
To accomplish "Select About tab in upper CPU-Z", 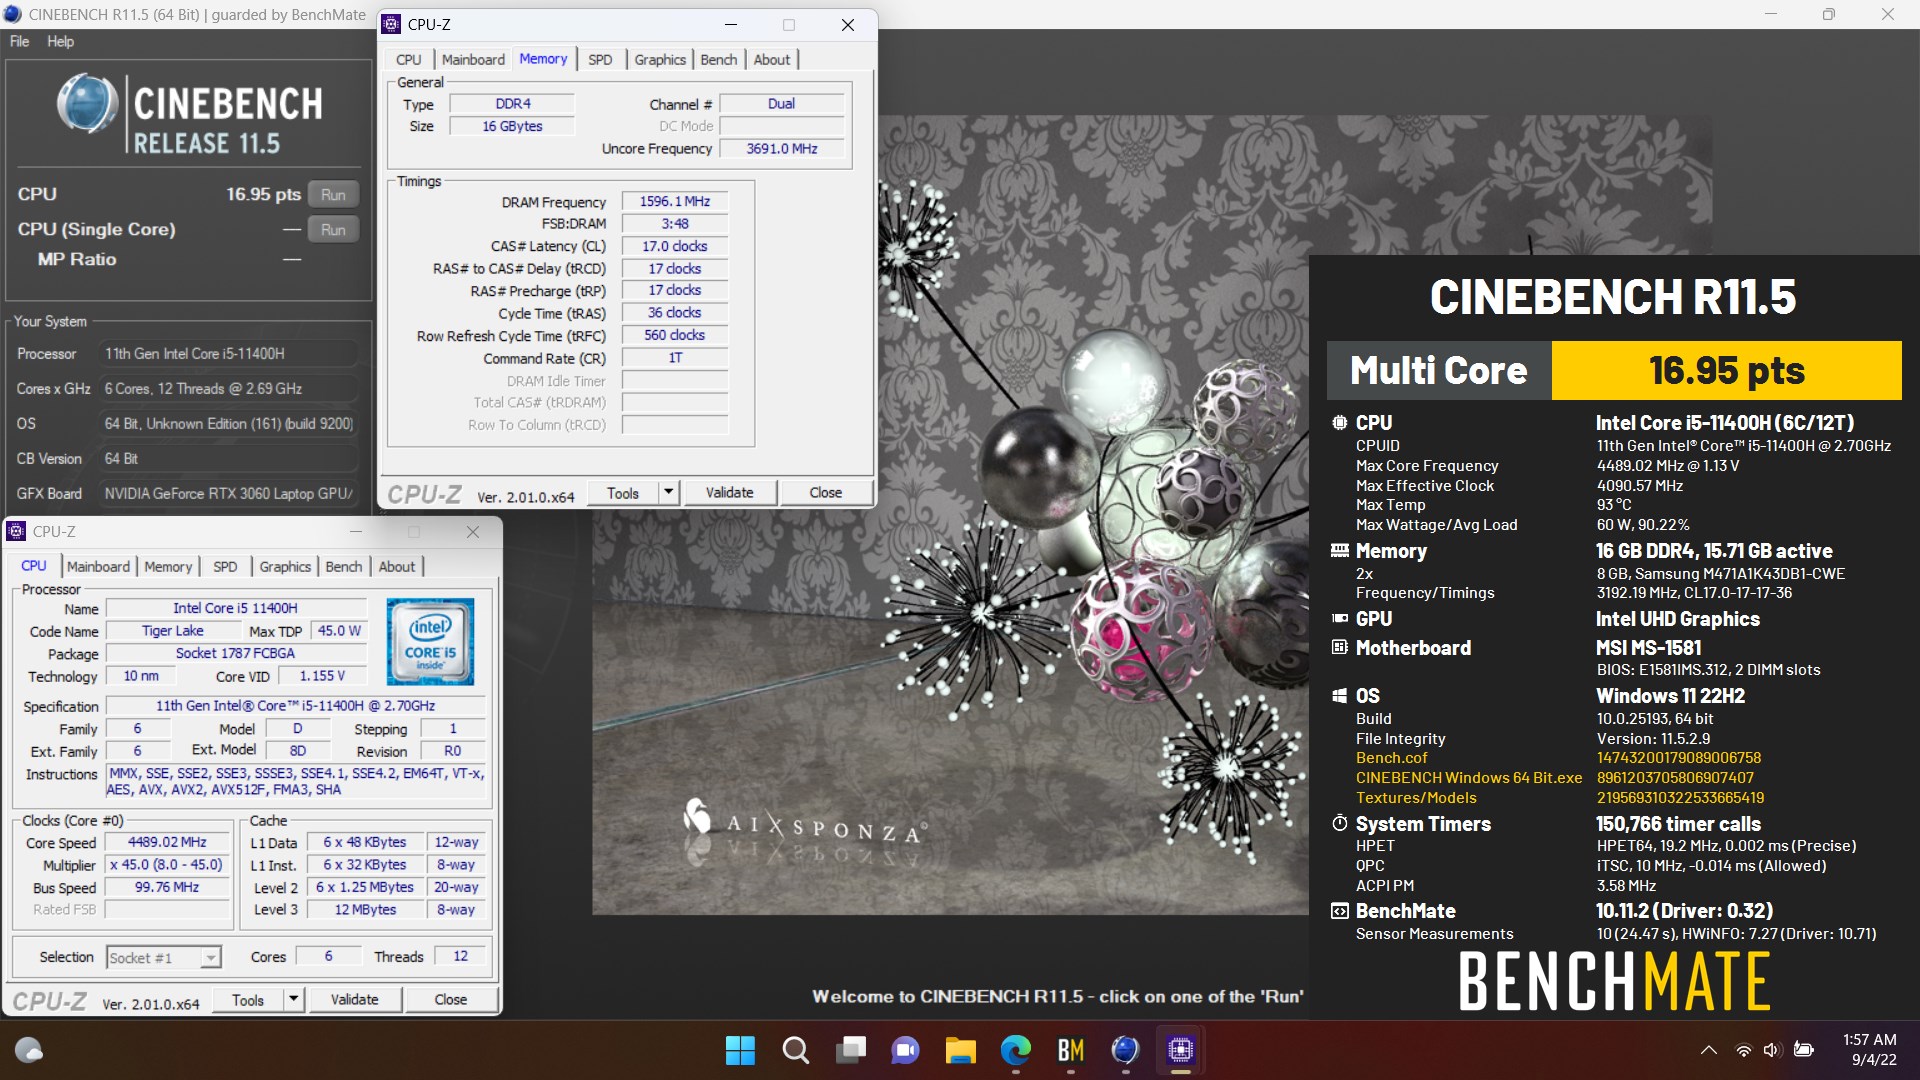I will (772, 59).
